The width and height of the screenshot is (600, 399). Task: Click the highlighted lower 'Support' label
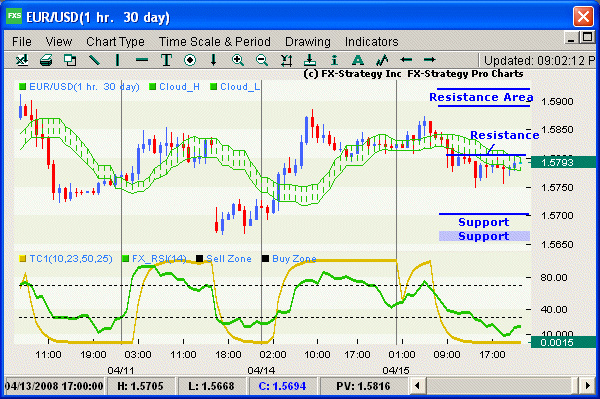484,236
